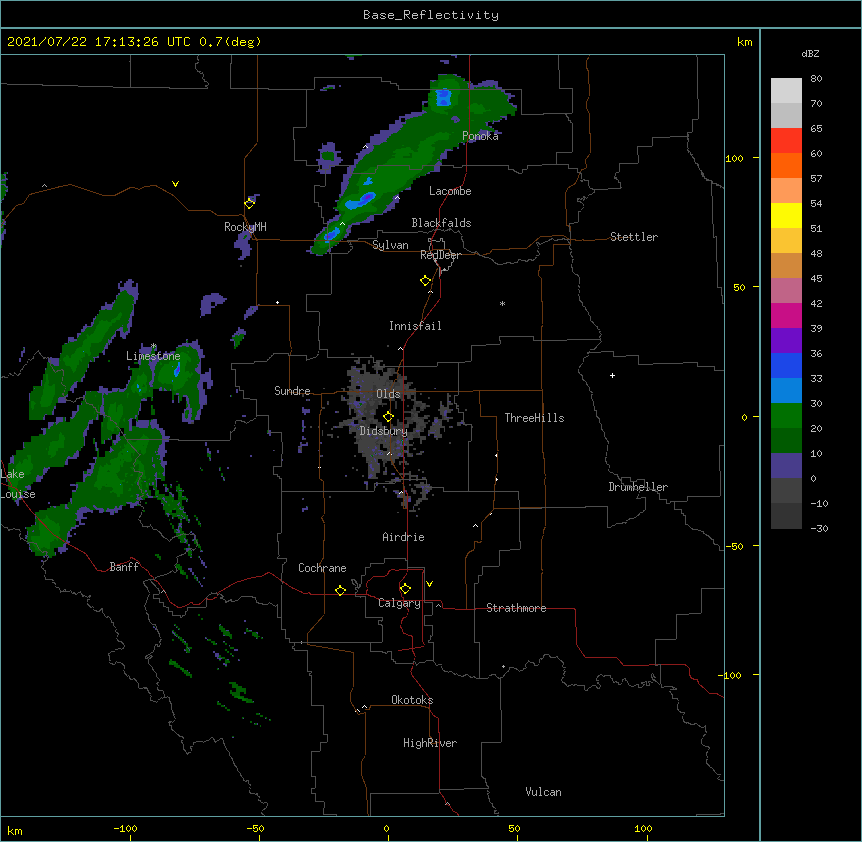Click the white 70 dBZ color swatch

coord(786,91)
